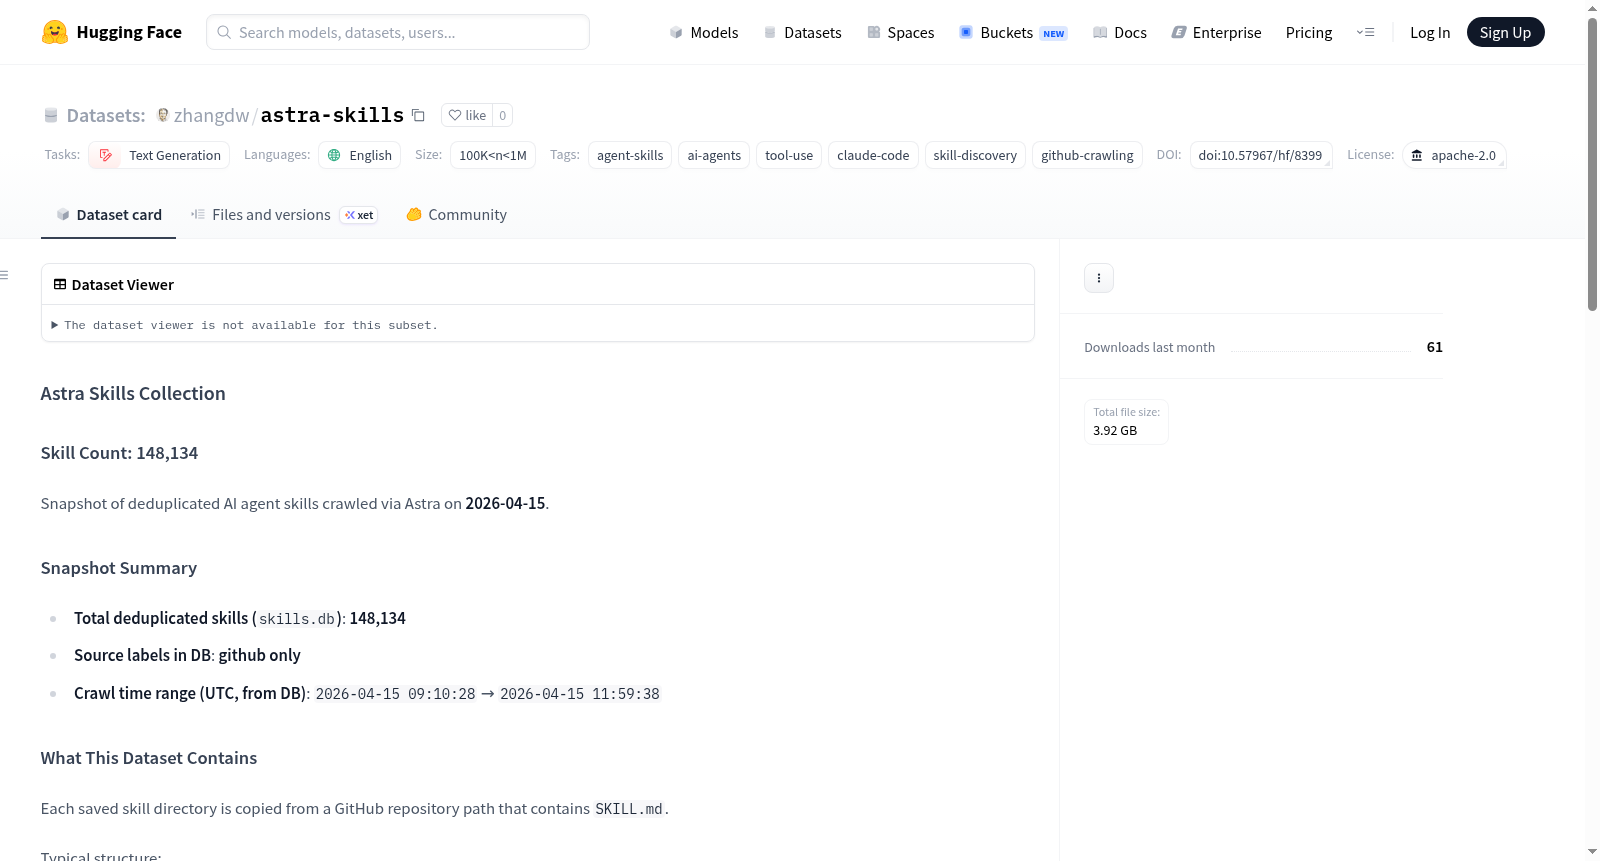The image size is (1600, 861).
Task: Click the crawl end time 2026-04-15 11:59:38
Action: point(580,694)
